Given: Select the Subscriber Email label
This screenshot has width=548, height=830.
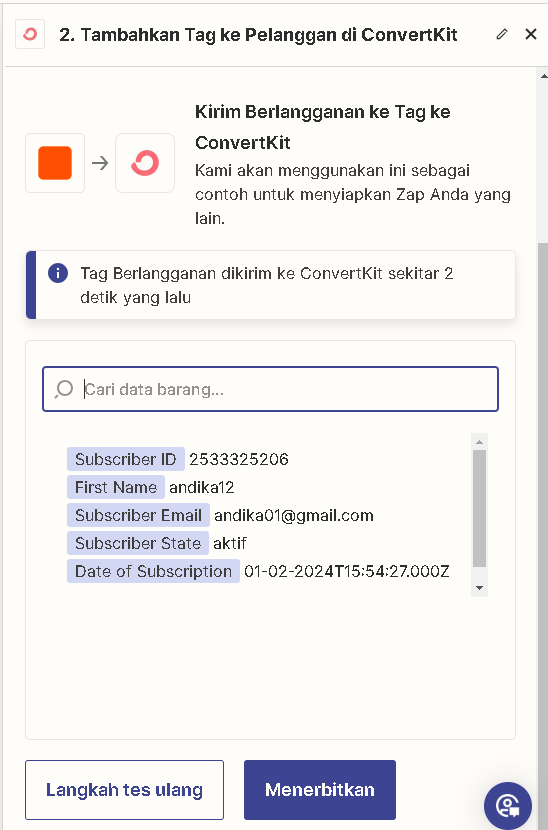Looking at the screenshot, I should tap(138, 515).
